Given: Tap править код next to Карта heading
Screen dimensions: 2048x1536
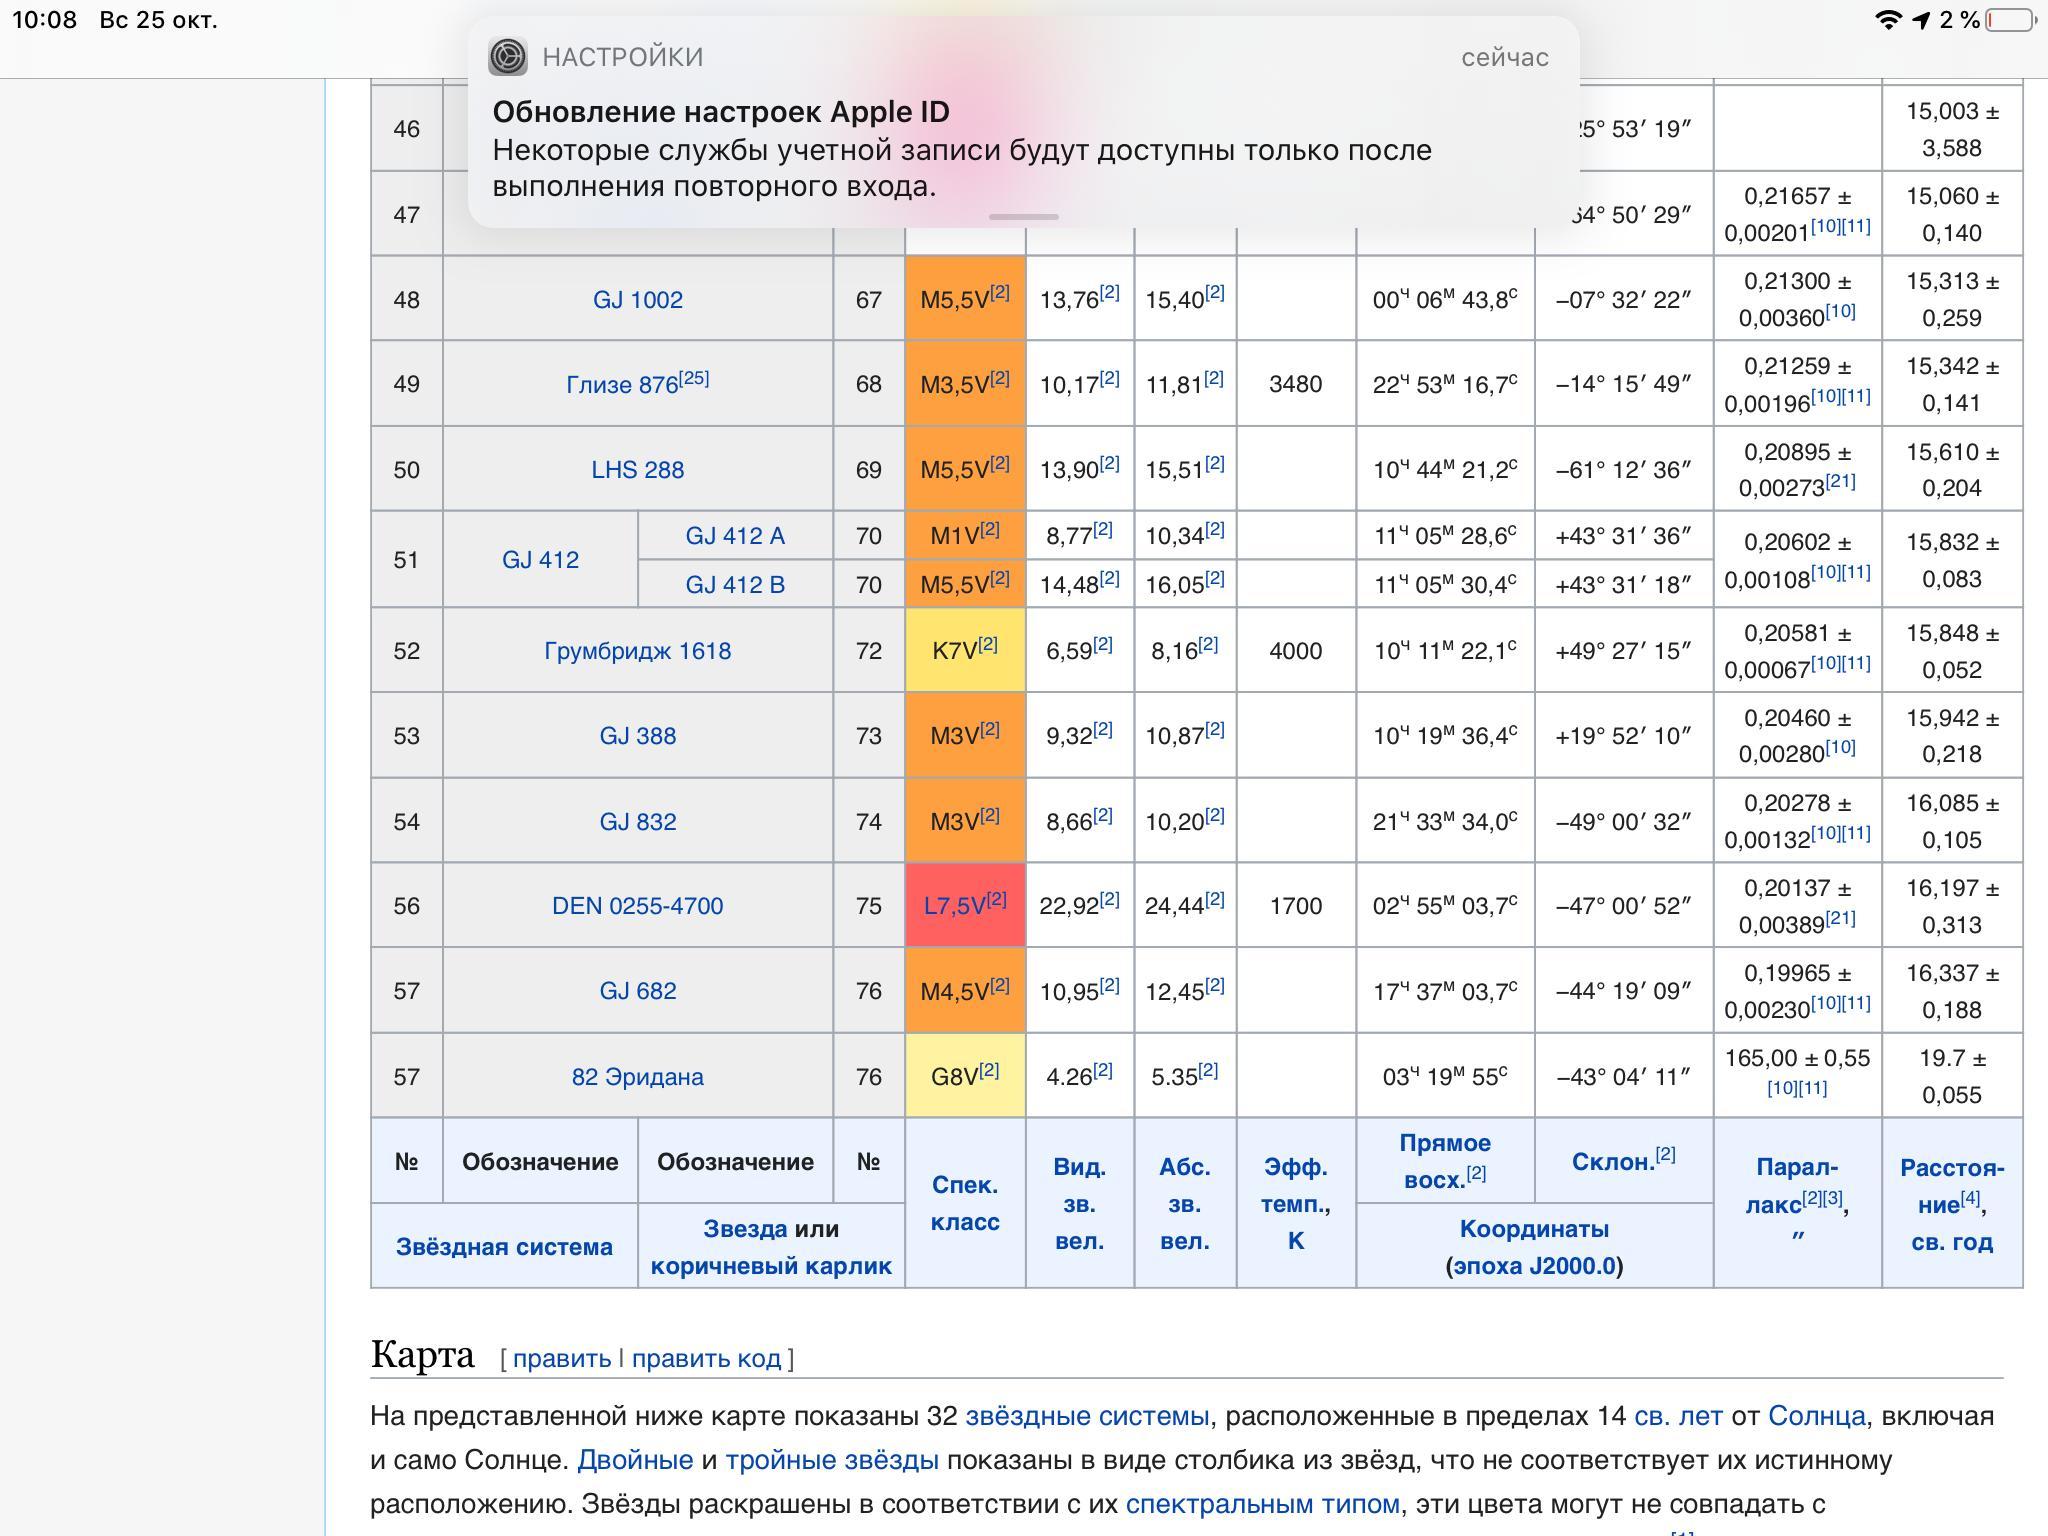Looking at the screenshot, I should 706,1358.
